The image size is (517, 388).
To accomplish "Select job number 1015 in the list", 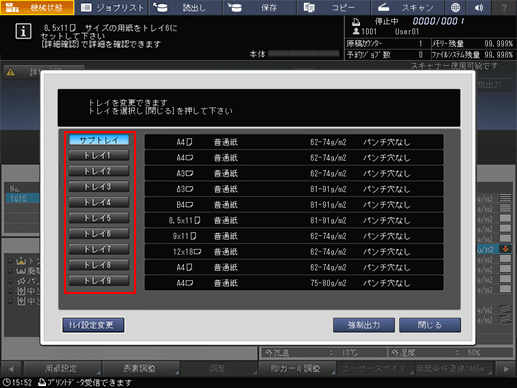I will (x=22, y=199).
